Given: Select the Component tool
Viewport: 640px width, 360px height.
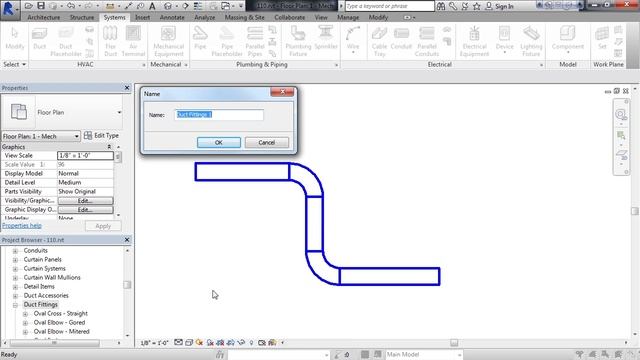Looking at the screenshot, I should pyautogui.click(x=568, y=40).
